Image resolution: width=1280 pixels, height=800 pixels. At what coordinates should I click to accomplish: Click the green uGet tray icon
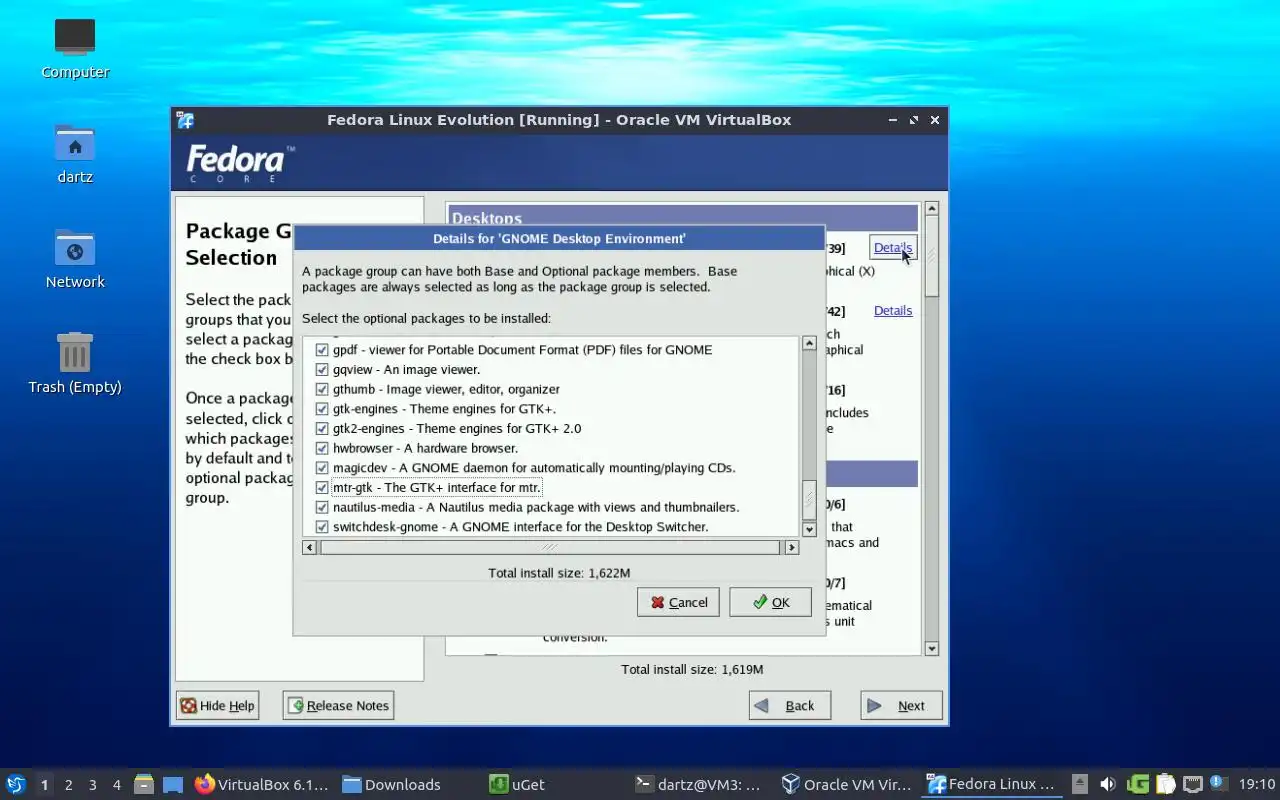tap(1138, 784)
